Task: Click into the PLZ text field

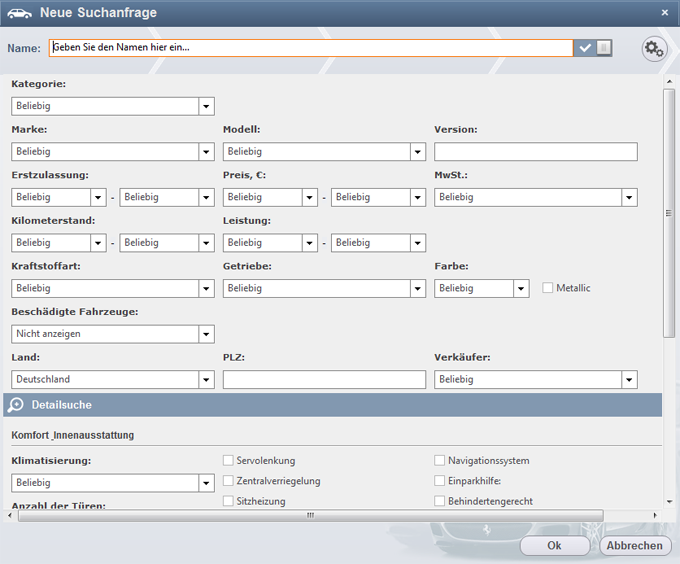Action: 324,380
